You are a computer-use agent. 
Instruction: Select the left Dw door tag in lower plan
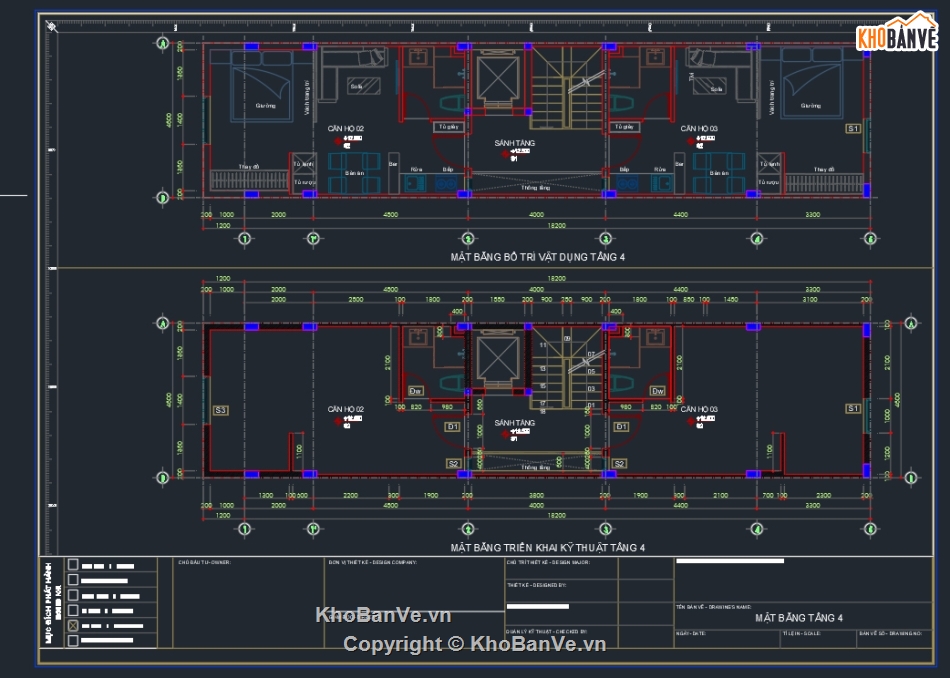[x=416, y=390]
